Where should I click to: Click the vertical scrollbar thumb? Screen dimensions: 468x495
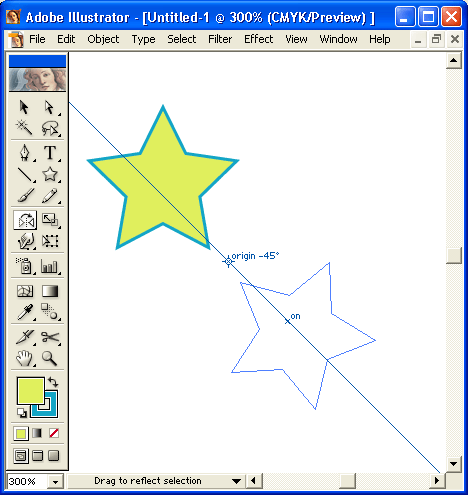click(454, 256)
